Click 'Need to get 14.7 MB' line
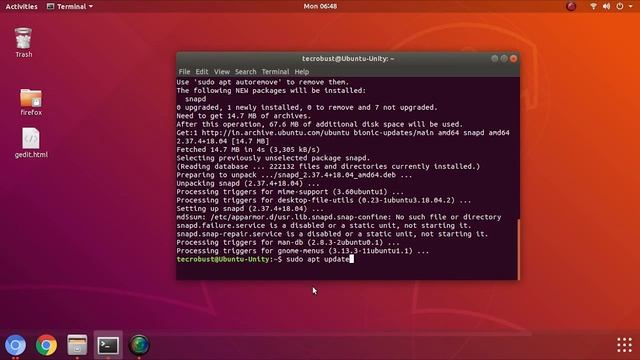The width and height of the screenshot is (640, 360). (x=244, y=116)
